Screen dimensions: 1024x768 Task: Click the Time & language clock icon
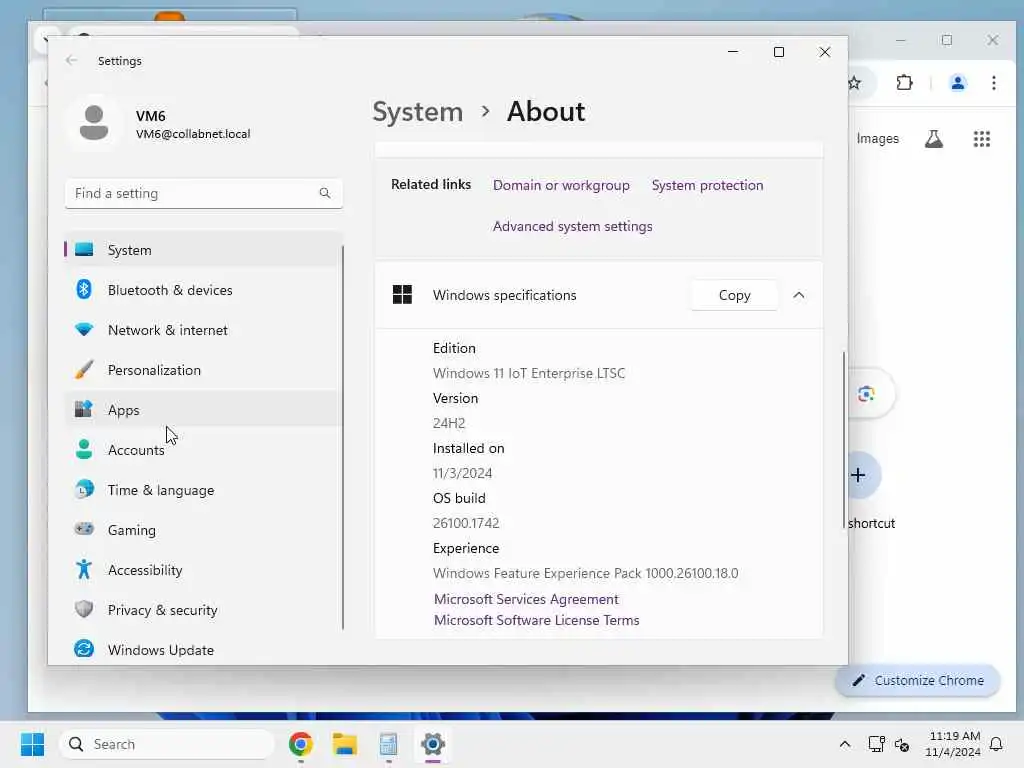[84, 489]
